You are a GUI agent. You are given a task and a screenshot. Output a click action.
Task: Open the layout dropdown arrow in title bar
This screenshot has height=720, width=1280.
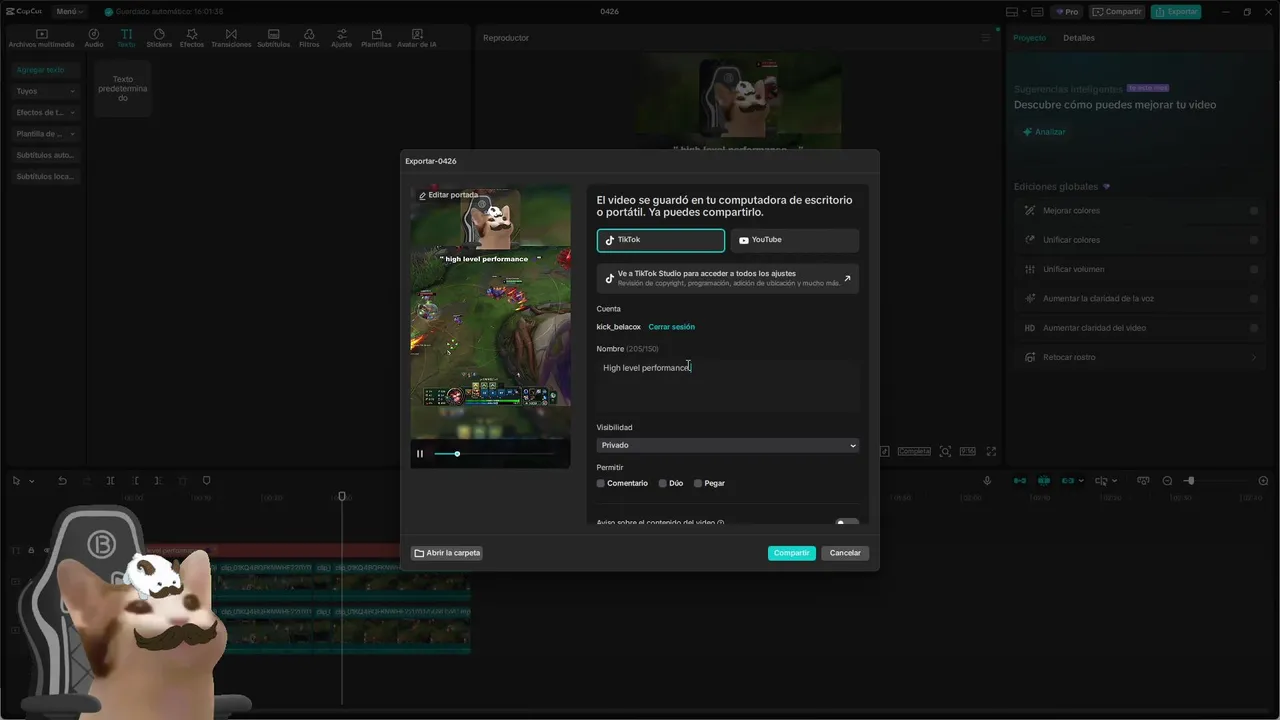tap(1026, 12)
